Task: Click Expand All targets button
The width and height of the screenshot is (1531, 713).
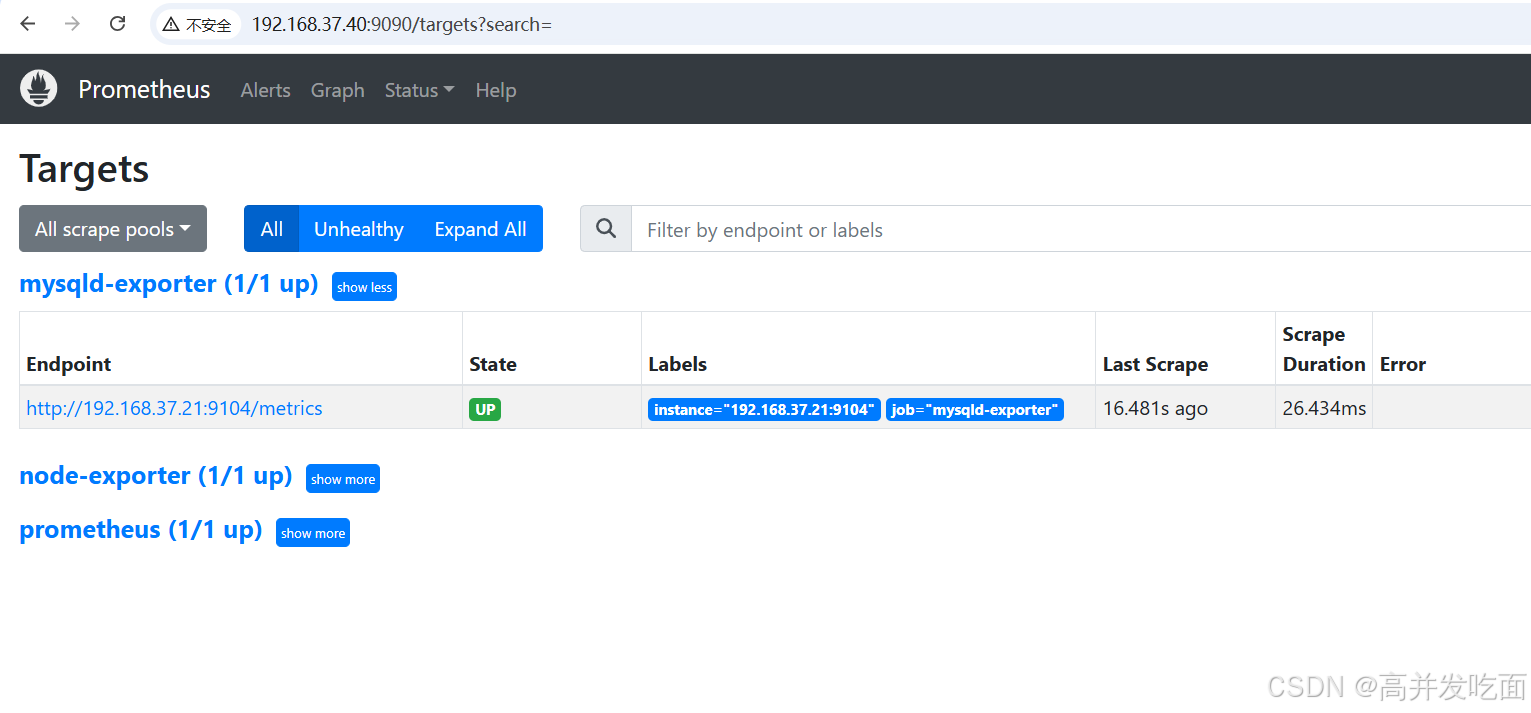Action: (481, 229)
